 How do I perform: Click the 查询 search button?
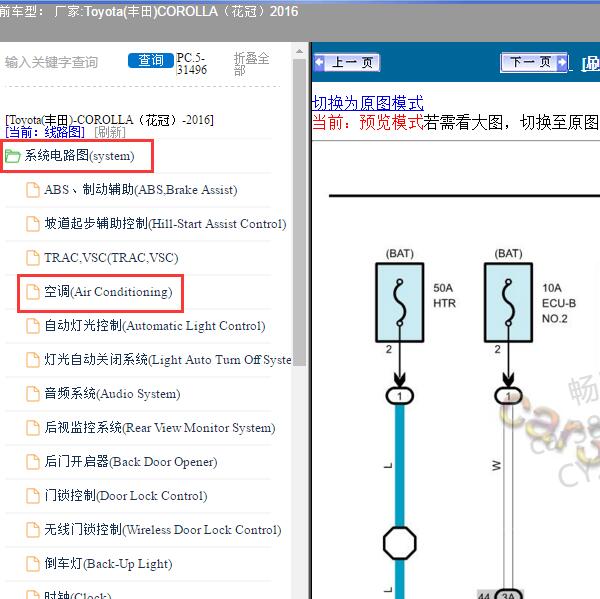coord(151,60)
